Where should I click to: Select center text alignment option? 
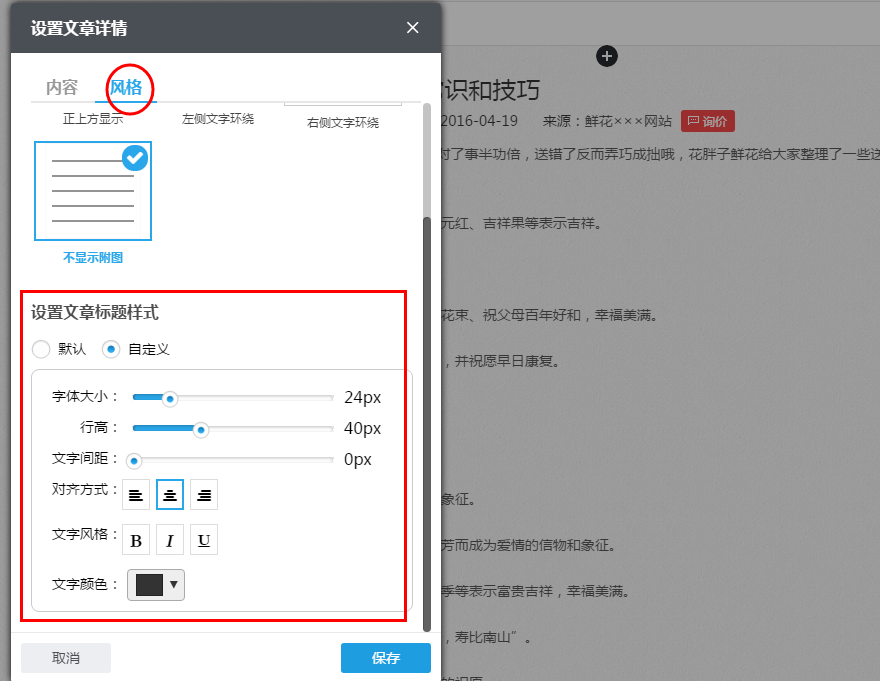click(x=169, y=494)
